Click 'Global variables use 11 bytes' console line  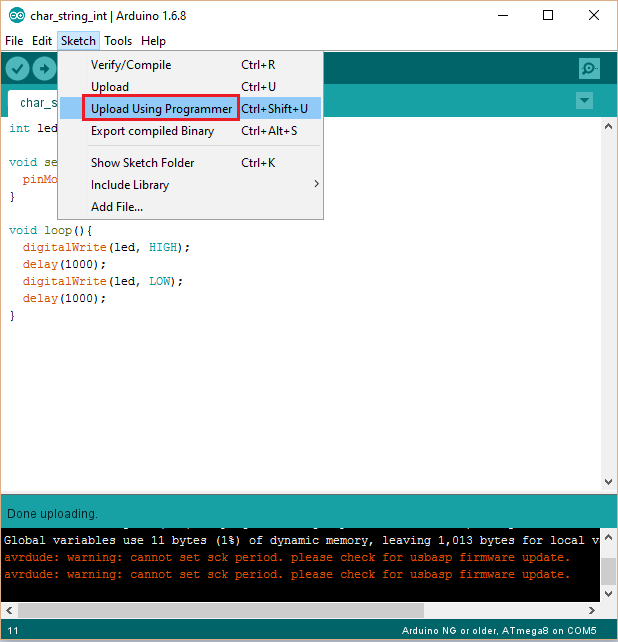tap(301, 540)
